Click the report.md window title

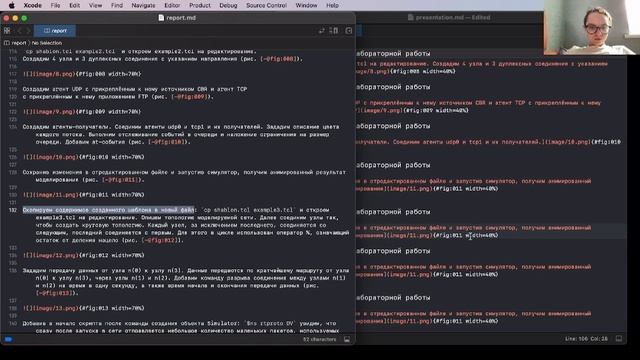point(181,18)
